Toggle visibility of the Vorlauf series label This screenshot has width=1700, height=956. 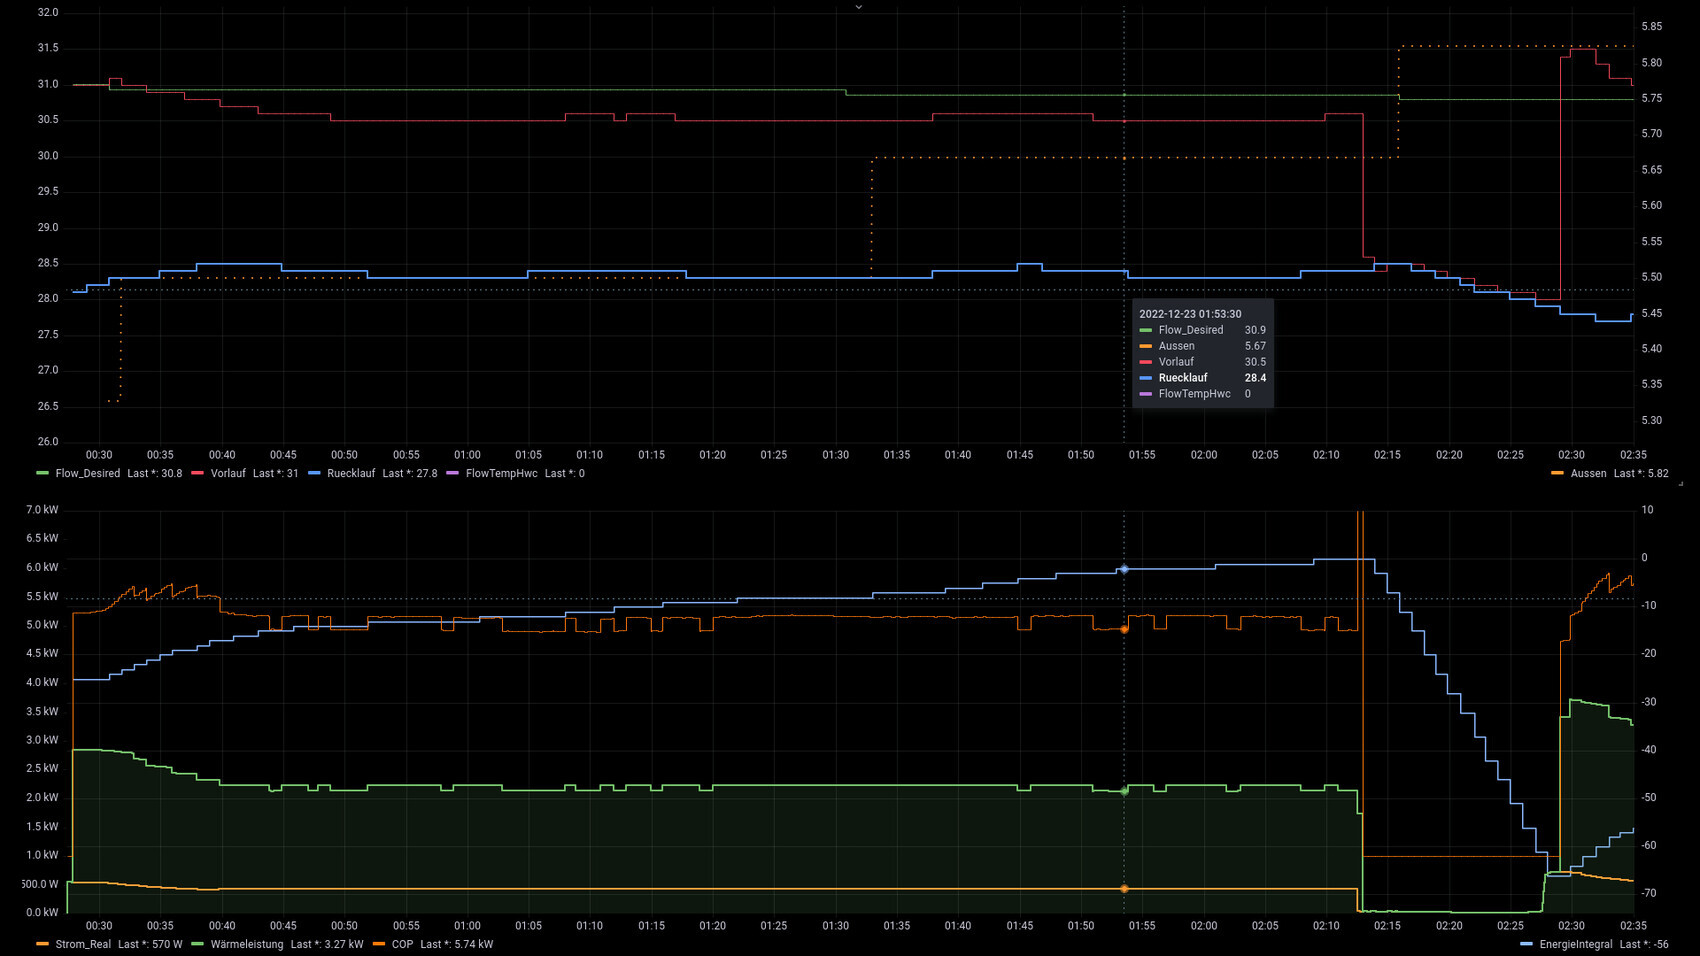(228, 473)
